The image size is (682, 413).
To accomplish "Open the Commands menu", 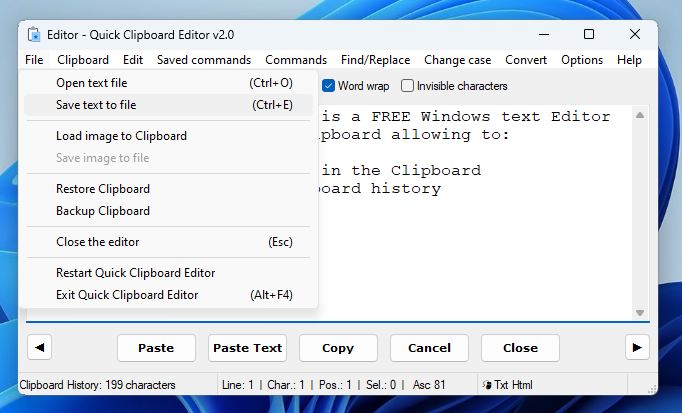I will click(296, 60).
